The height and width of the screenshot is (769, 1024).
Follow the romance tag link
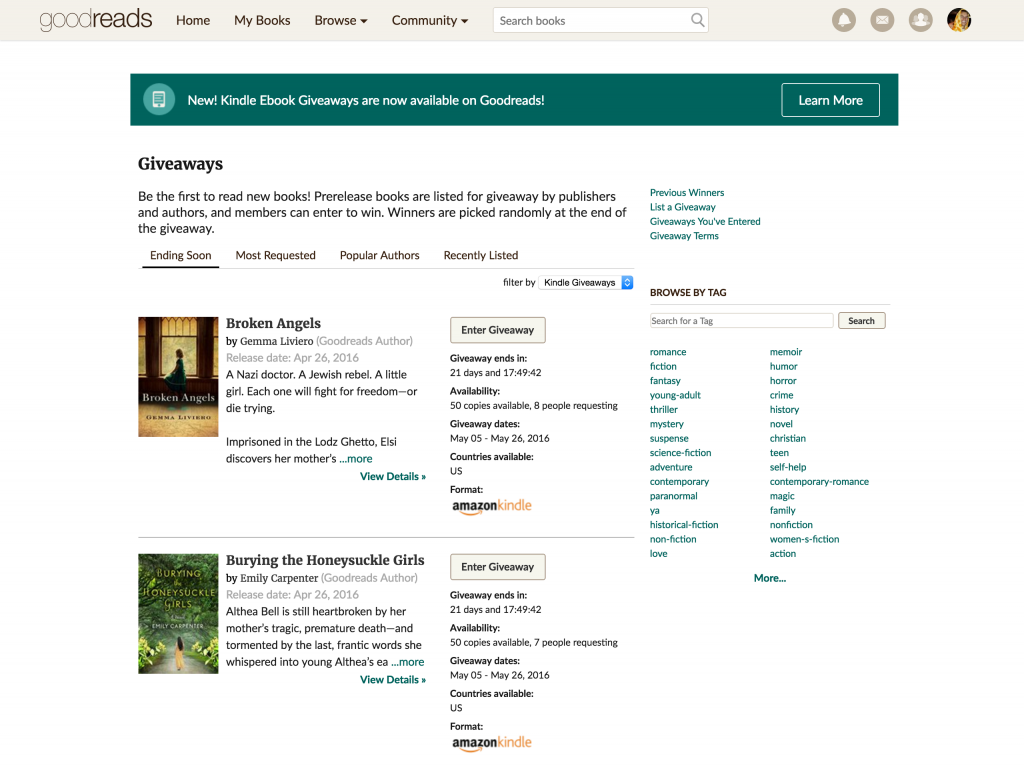pos(667,351)
